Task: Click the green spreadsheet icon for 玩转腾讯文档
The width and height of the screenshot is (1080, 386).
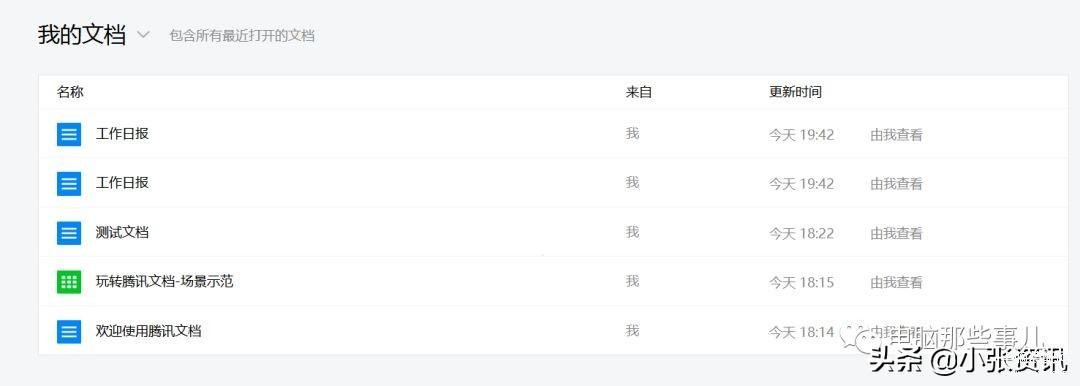Action: 69,282
